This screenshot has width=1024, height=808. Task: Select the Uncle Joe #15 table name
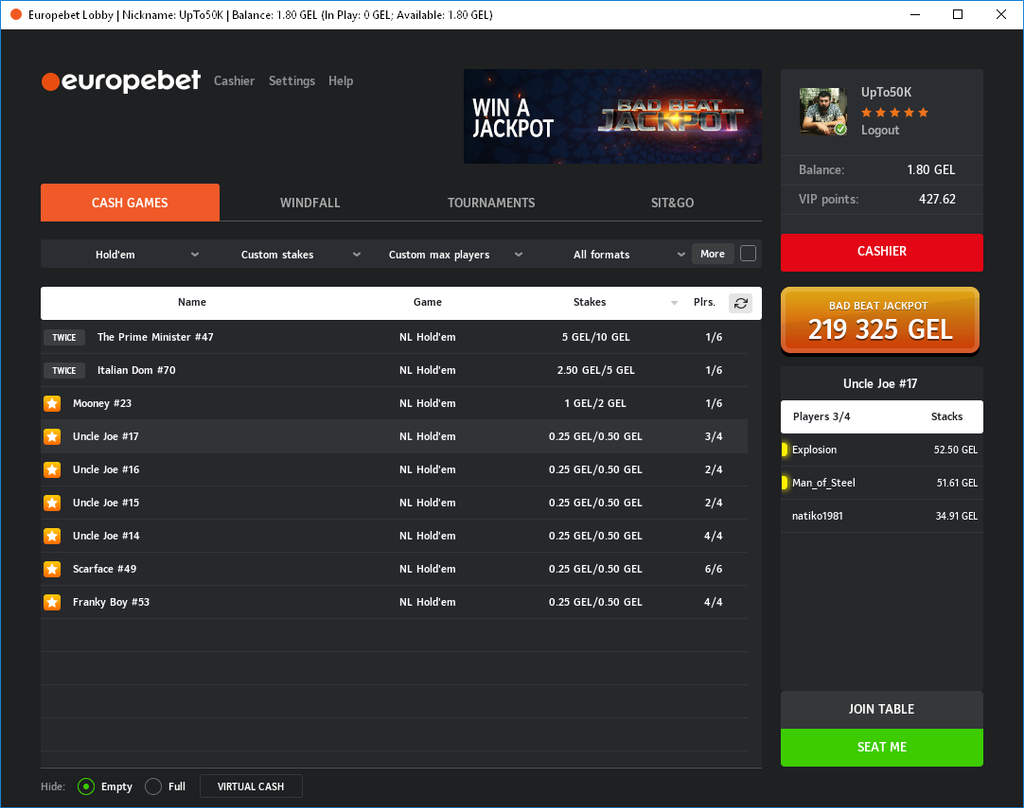106,503
